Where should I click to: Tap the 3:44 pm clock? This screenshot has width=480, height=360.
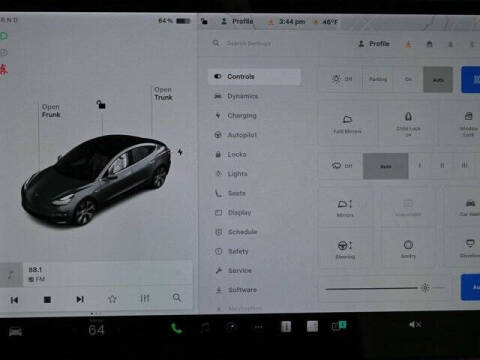292,22
